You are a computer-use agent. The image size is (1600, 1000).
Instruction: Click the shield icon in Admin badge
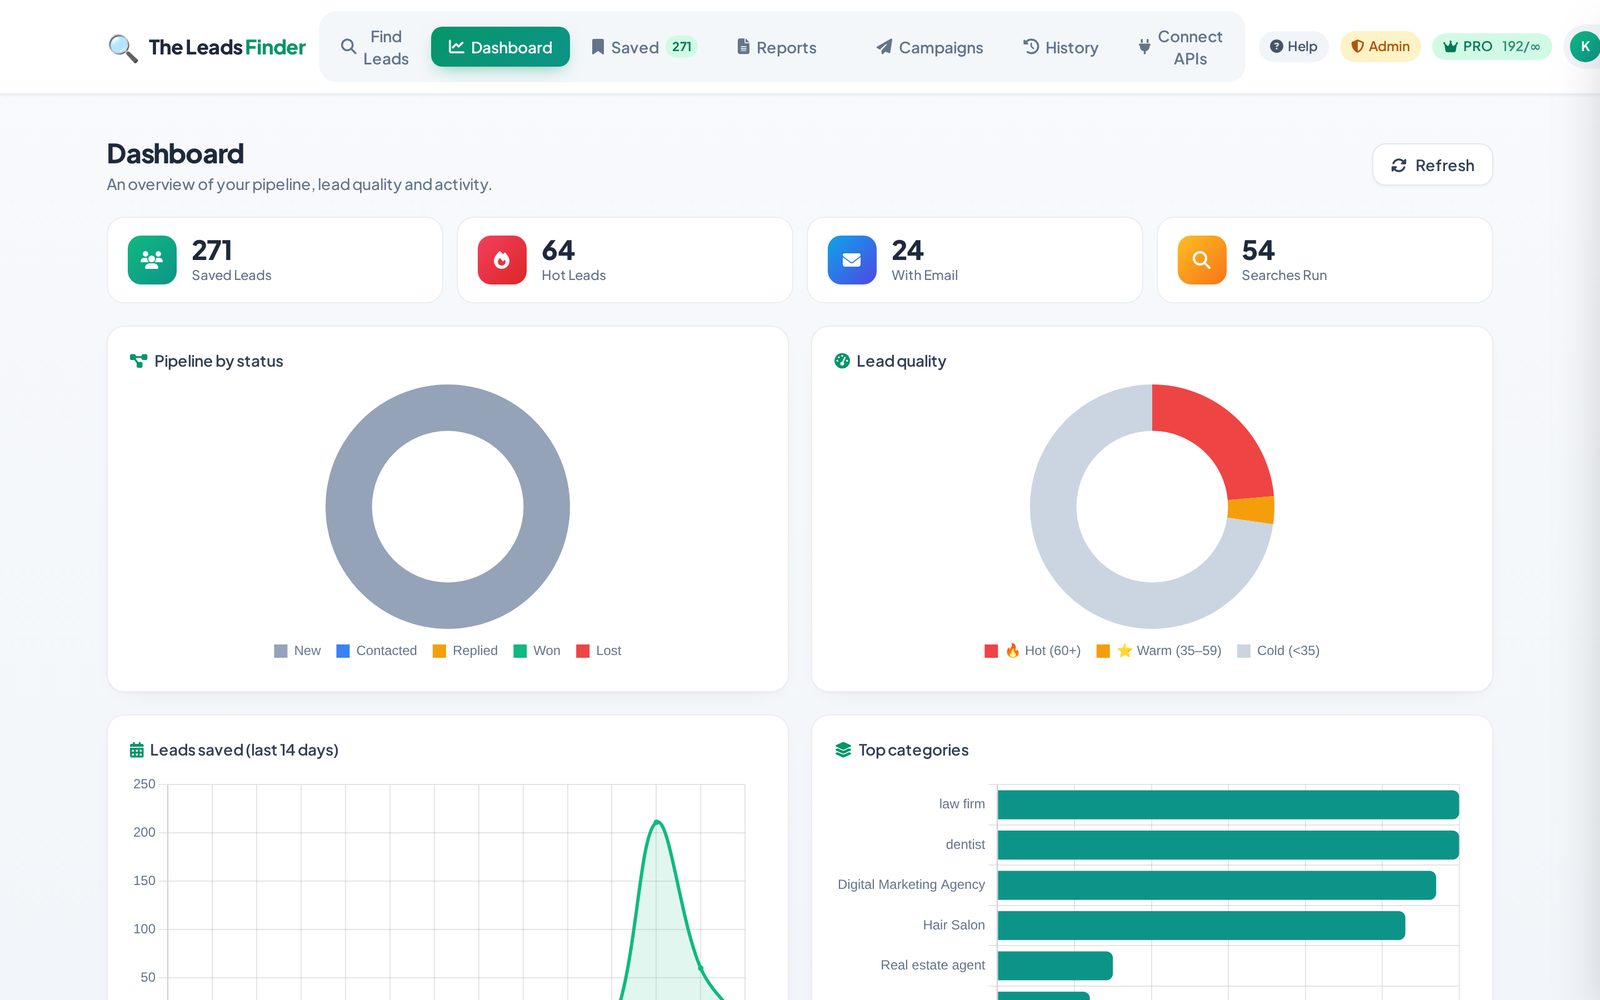click(1357, 46)
